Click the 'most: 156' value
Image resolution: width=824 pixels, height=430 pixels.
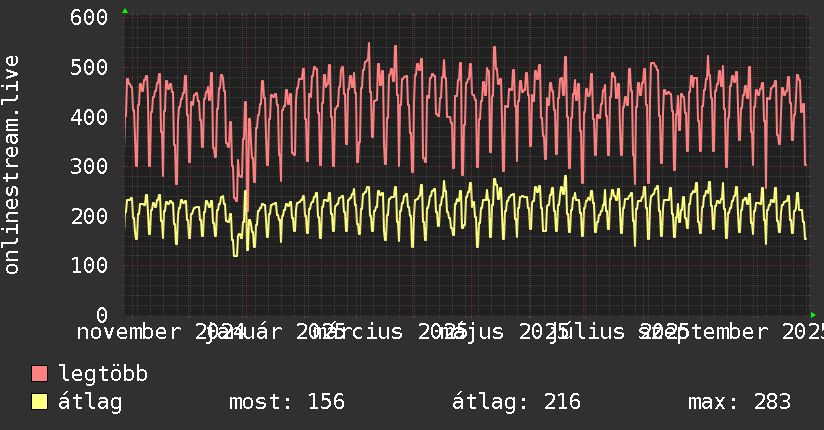[x=287, y=402]
